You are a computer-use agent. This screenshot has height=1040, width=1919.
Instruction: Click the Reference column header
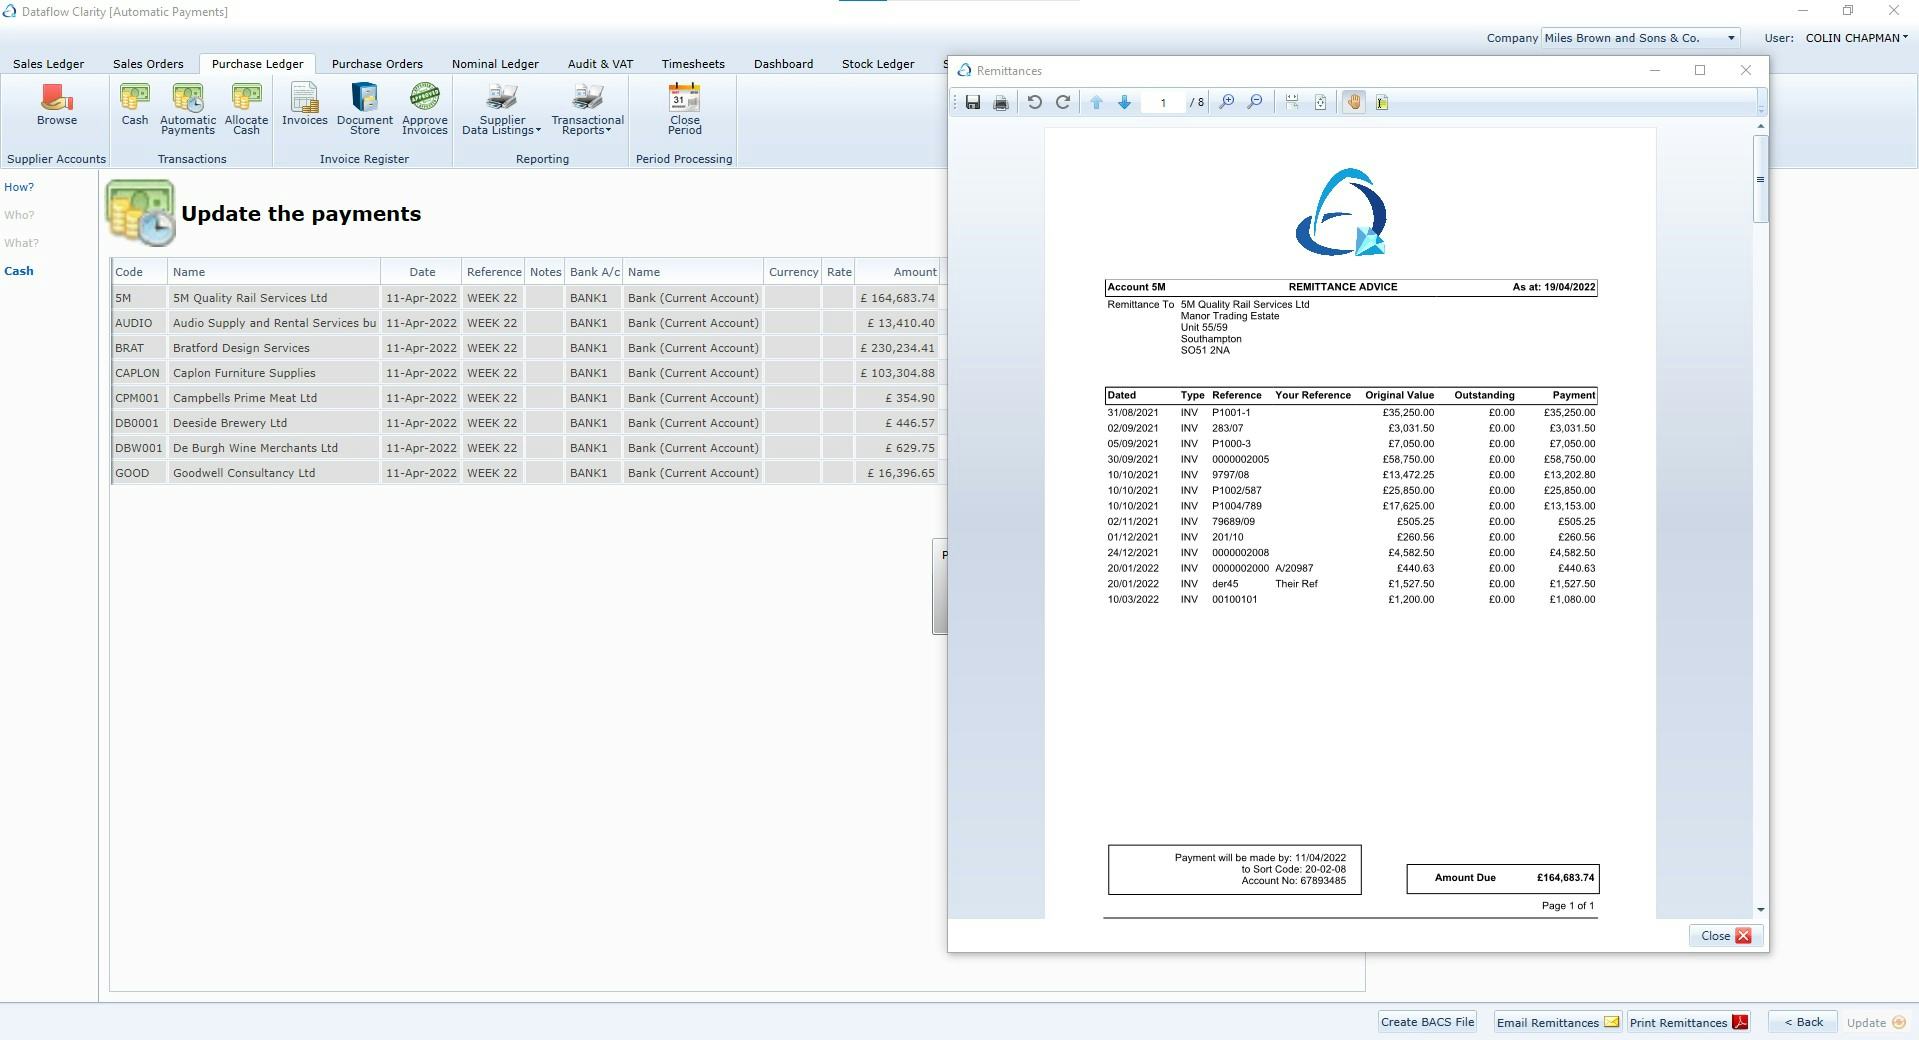tap(493, 272)
